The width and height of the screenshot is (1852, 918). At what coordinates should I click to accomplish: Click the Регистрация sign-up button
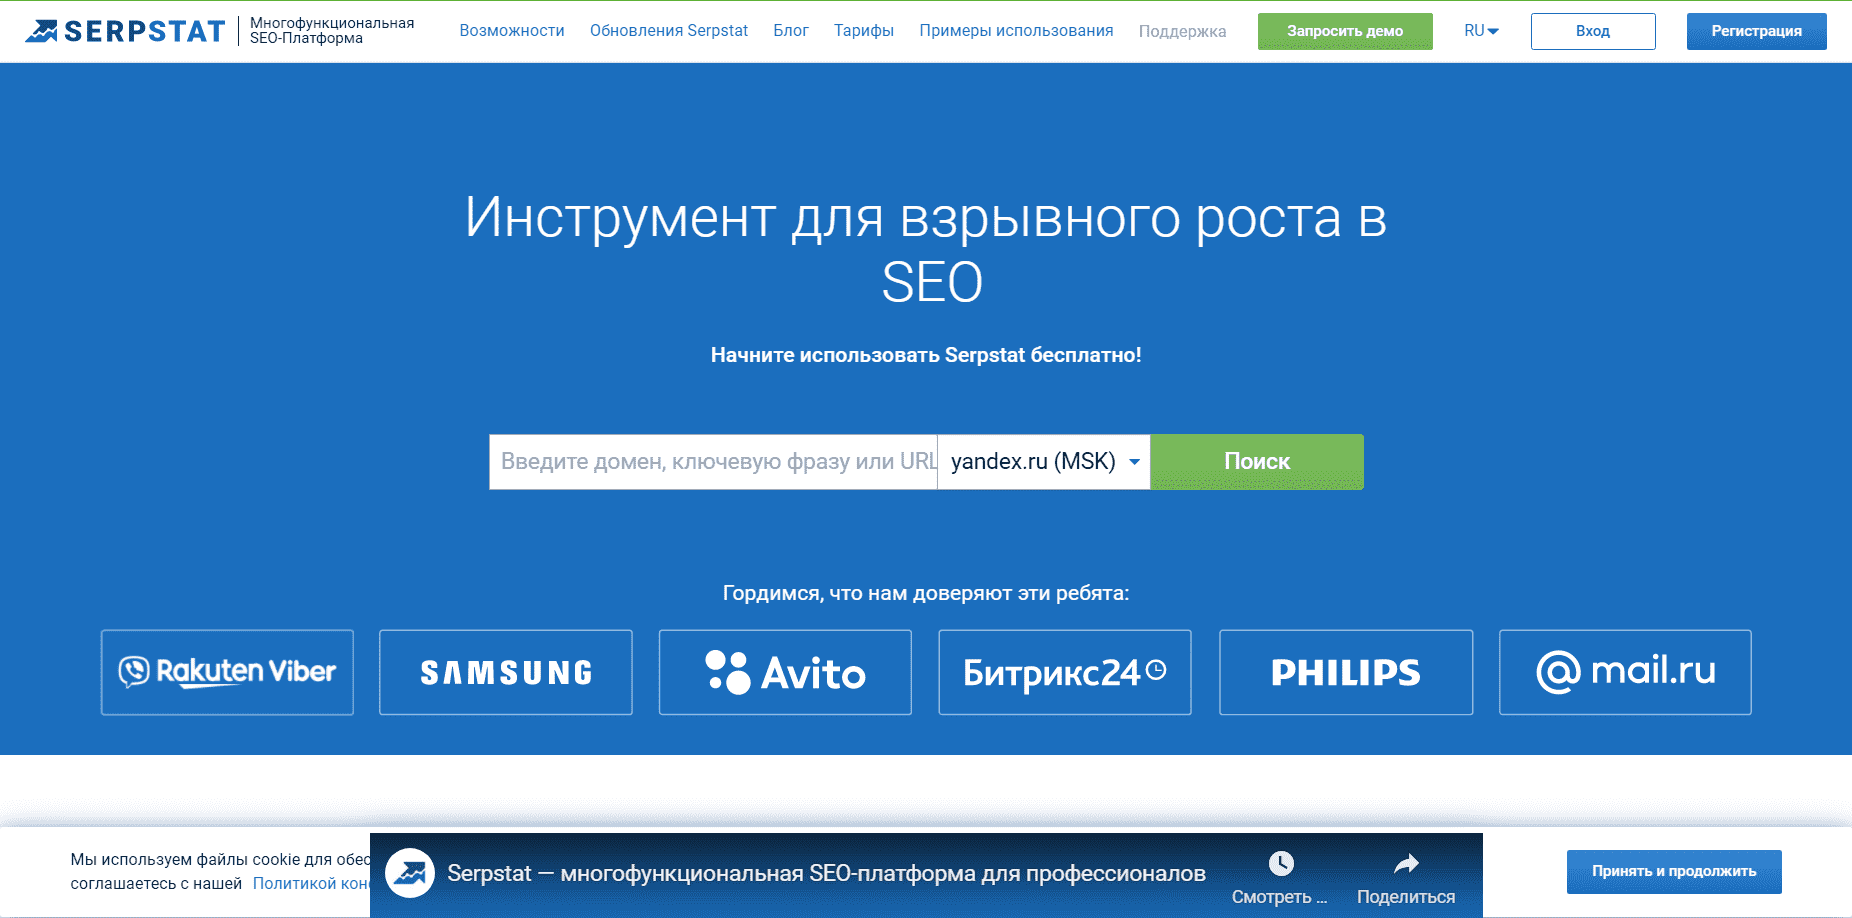(x=1756, y=31)
